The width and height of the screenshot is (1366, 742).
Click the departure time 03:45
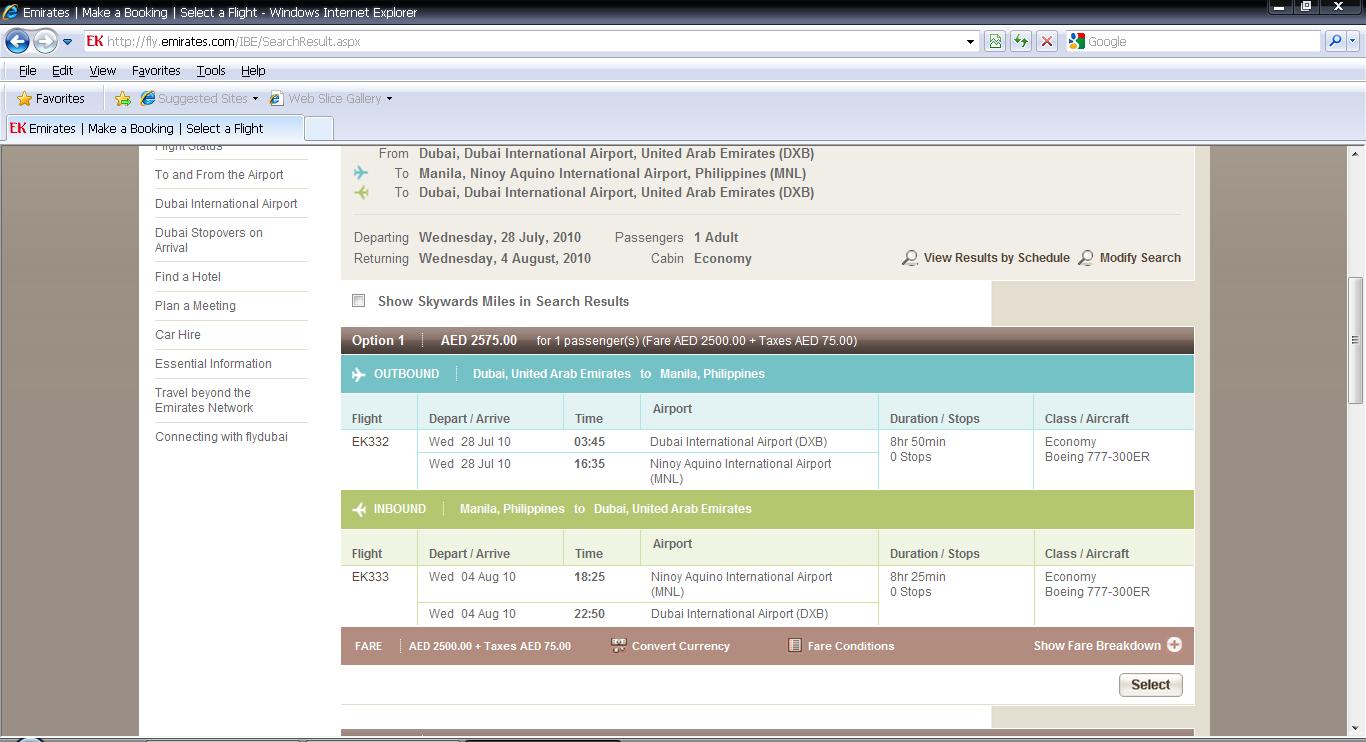(x=589, y=442)
